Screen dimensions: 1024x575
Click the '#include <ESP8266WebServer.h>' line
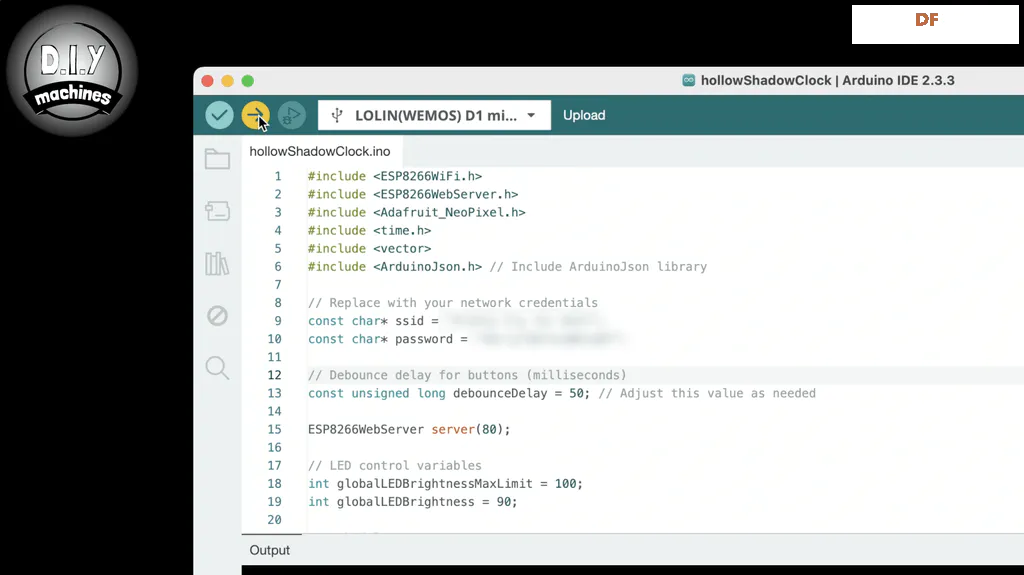(x=413, y=195)
